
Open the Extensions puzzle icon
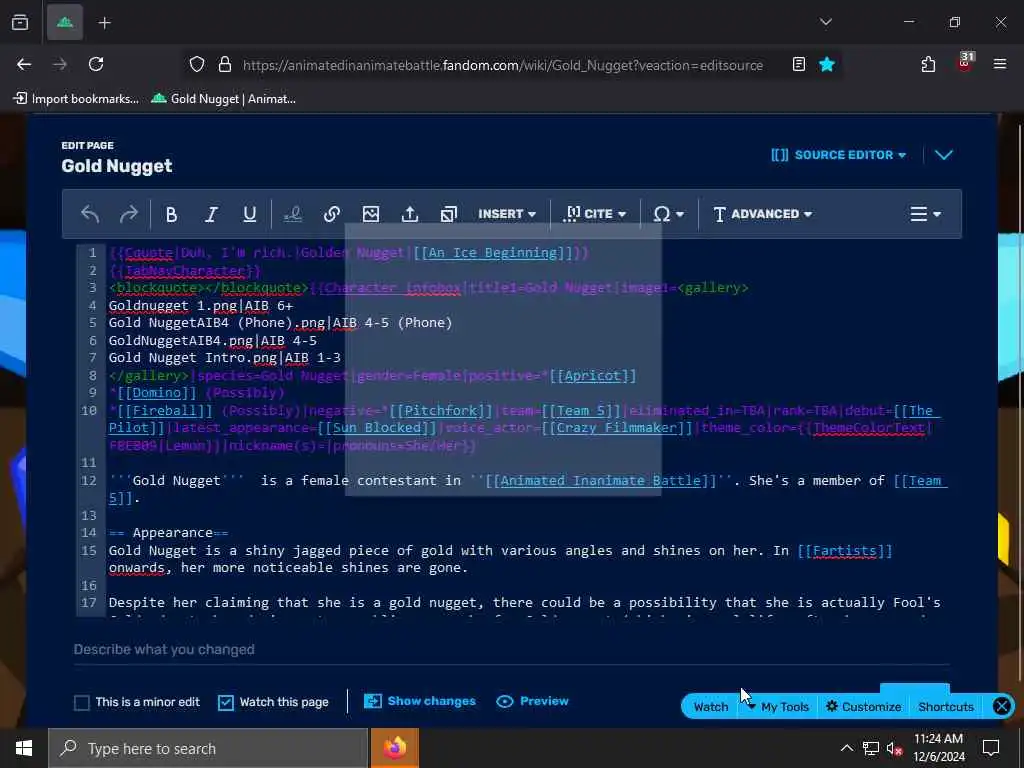point(928,64)
